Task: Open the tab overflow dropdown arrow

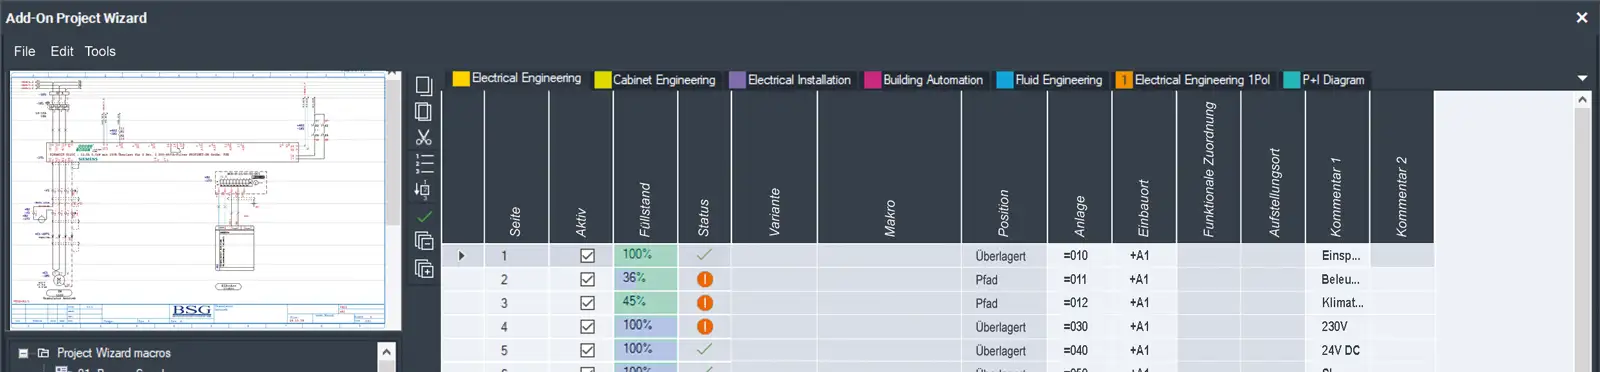Action: click(1582, 78)
